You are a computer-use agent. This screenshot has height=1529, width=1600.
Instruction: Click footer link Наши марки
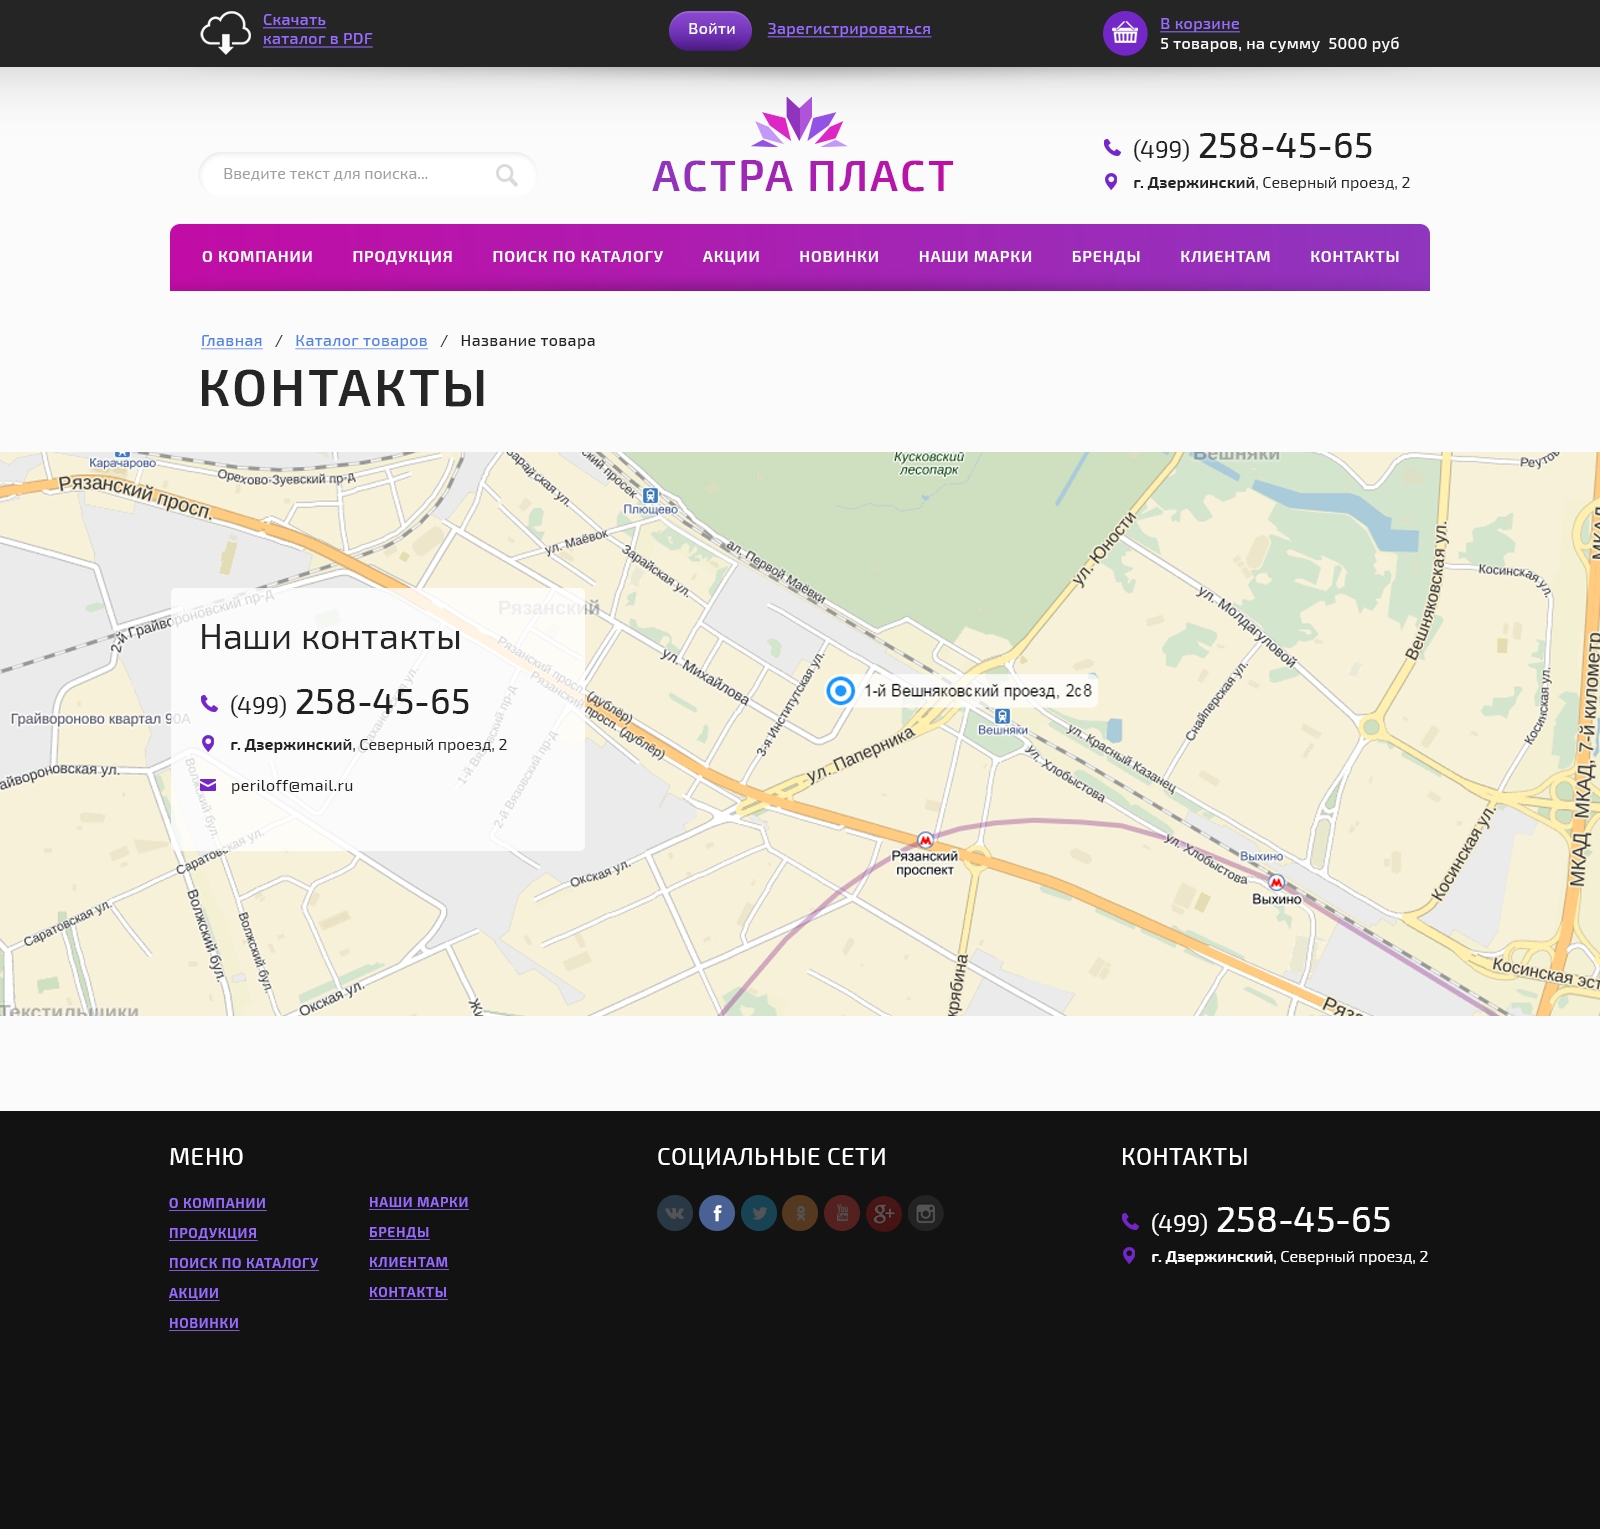click(x=418, y=1202)
